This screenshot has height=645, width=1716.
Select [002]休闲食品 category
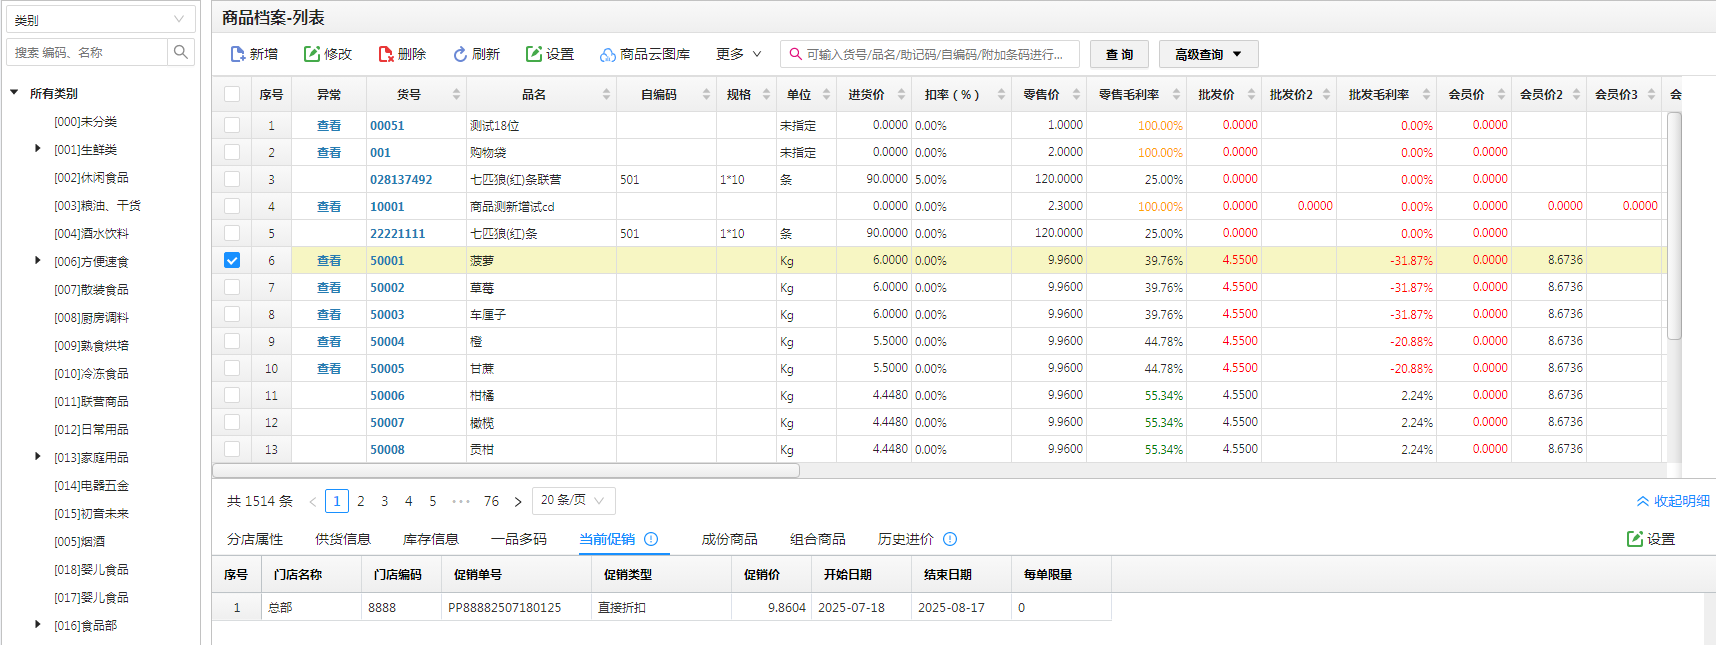91,177
